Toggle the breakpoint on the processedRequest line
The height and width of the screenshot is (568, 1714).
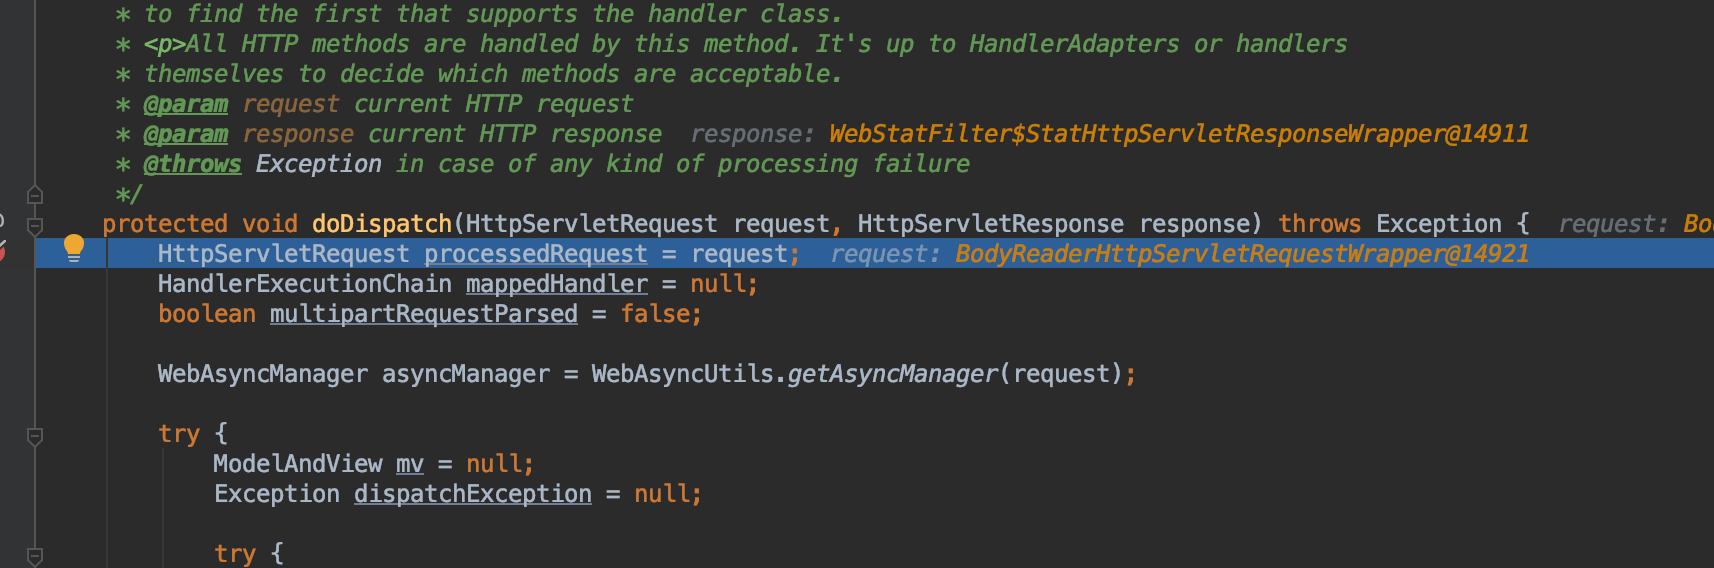click(2, 250)
